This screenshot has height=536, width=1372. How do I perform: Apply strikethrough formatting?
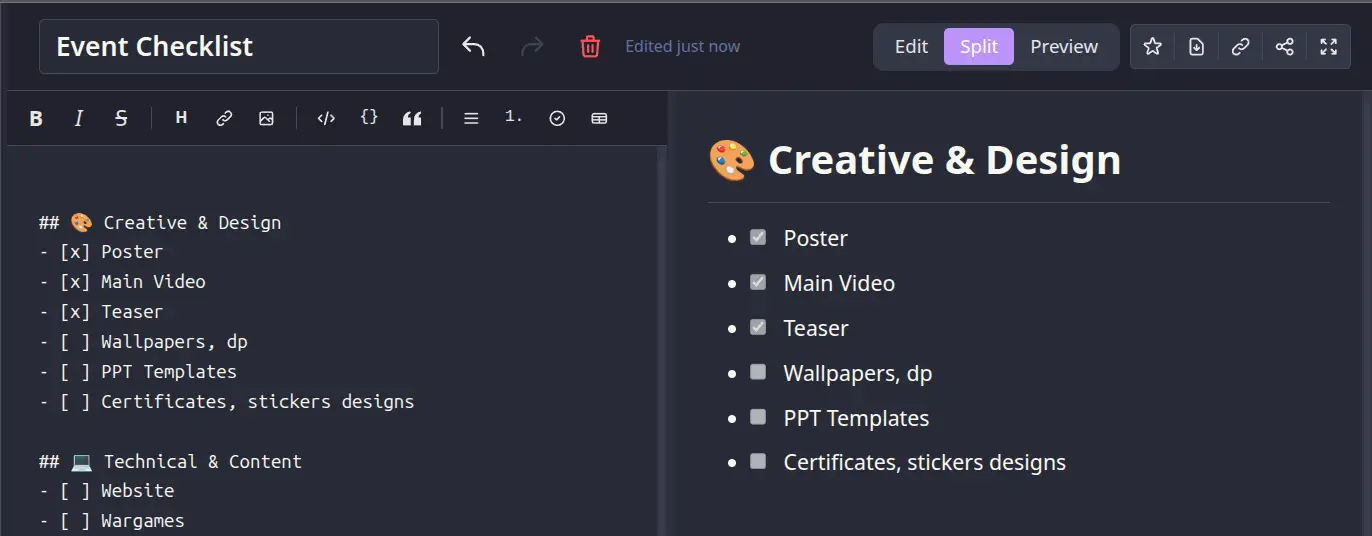click(x=121, y=118)
